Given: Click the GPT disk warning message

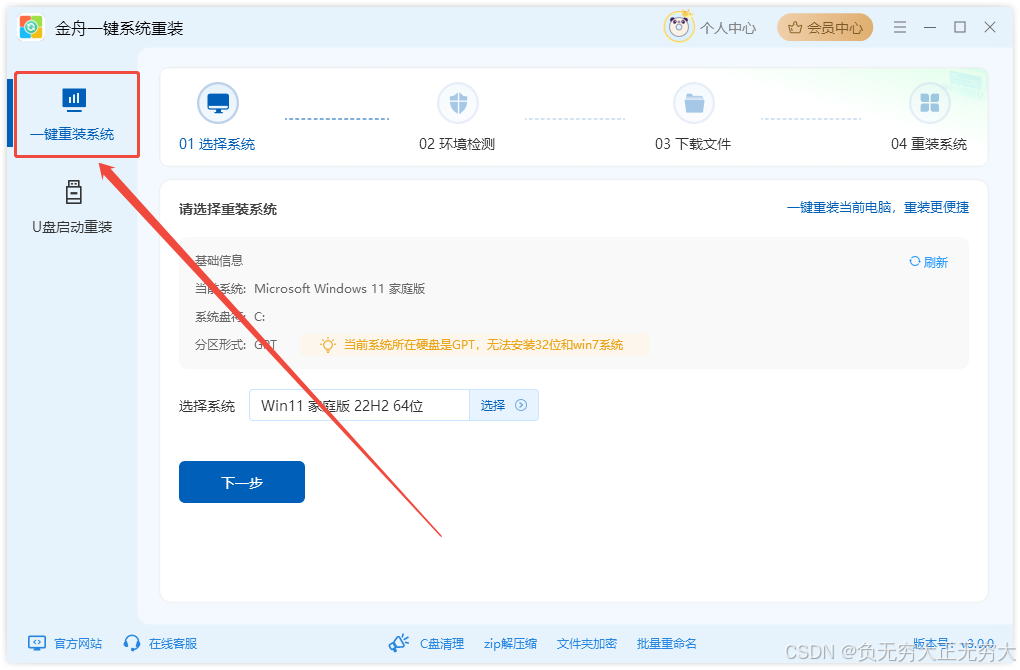Looking at the screenshot, I should tap(475, 345).
